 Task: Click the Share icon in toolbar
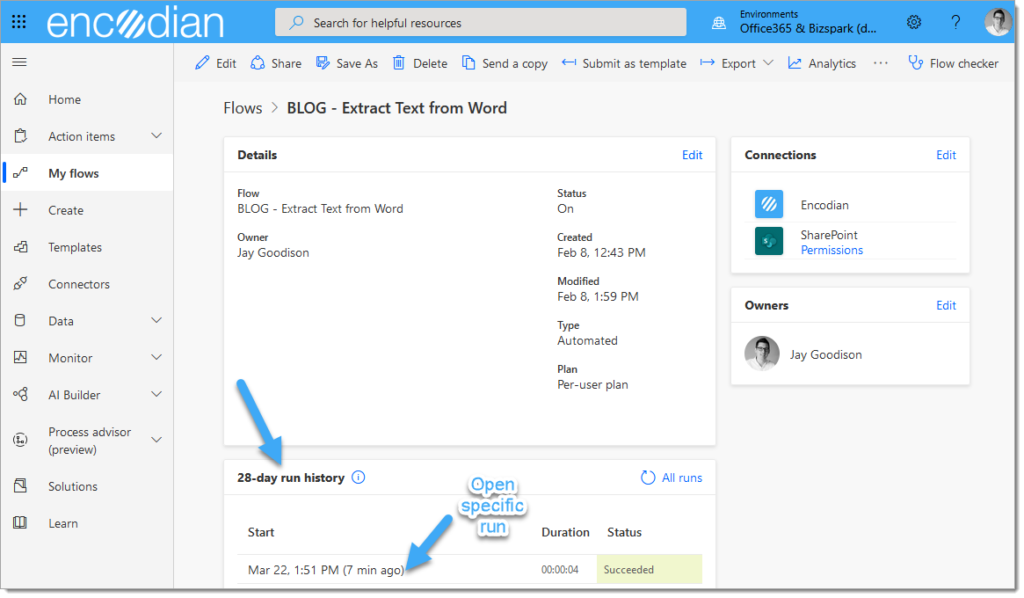coord(258,63)
